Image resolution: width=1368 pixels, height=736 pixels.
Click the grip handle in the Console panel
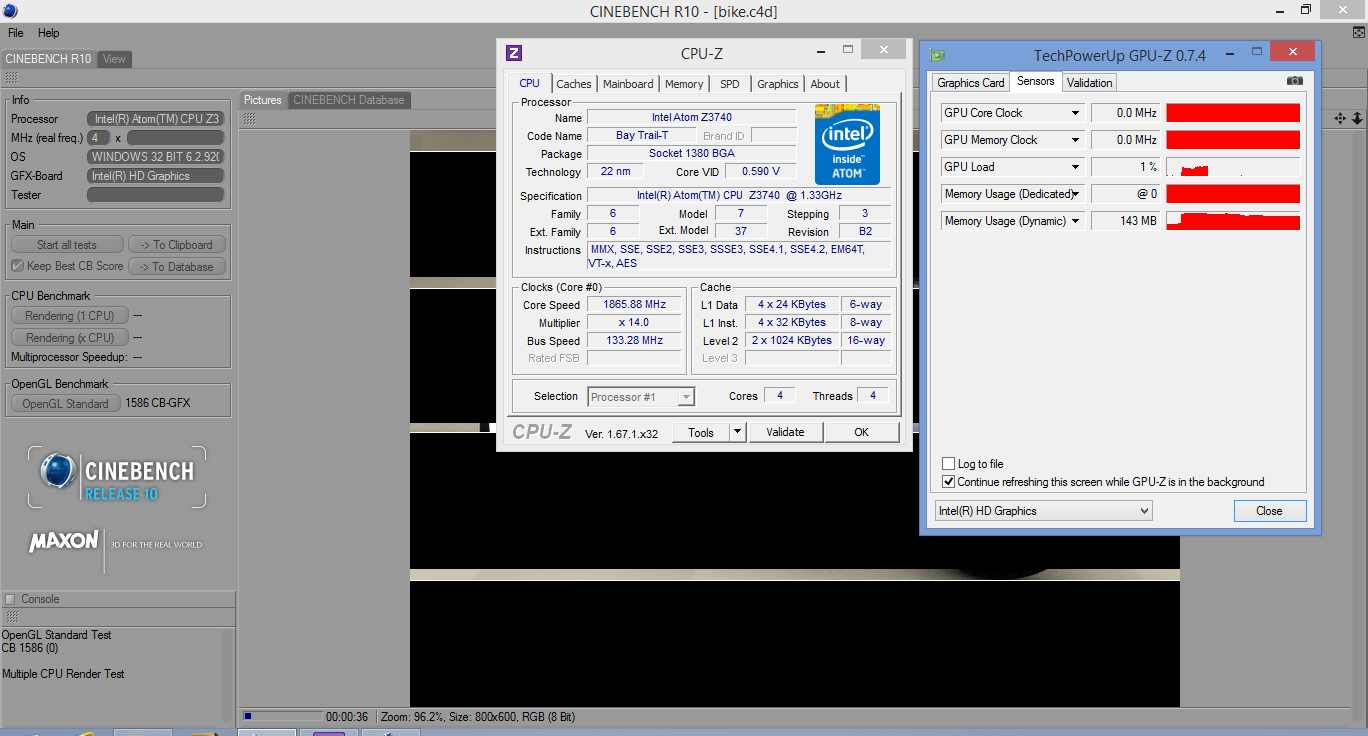pos(11,617)
